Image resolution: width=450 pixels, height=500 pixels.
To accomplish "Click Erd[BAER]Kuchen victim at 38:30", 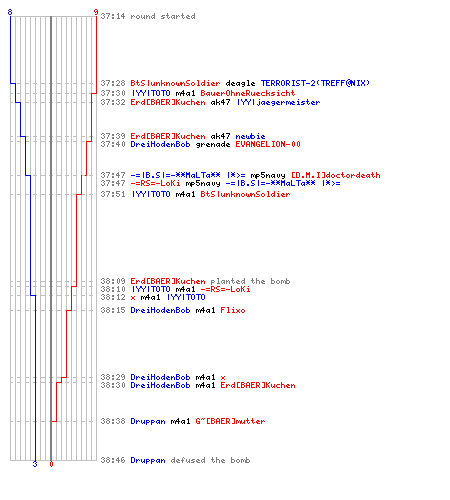I will coord(258,385).
